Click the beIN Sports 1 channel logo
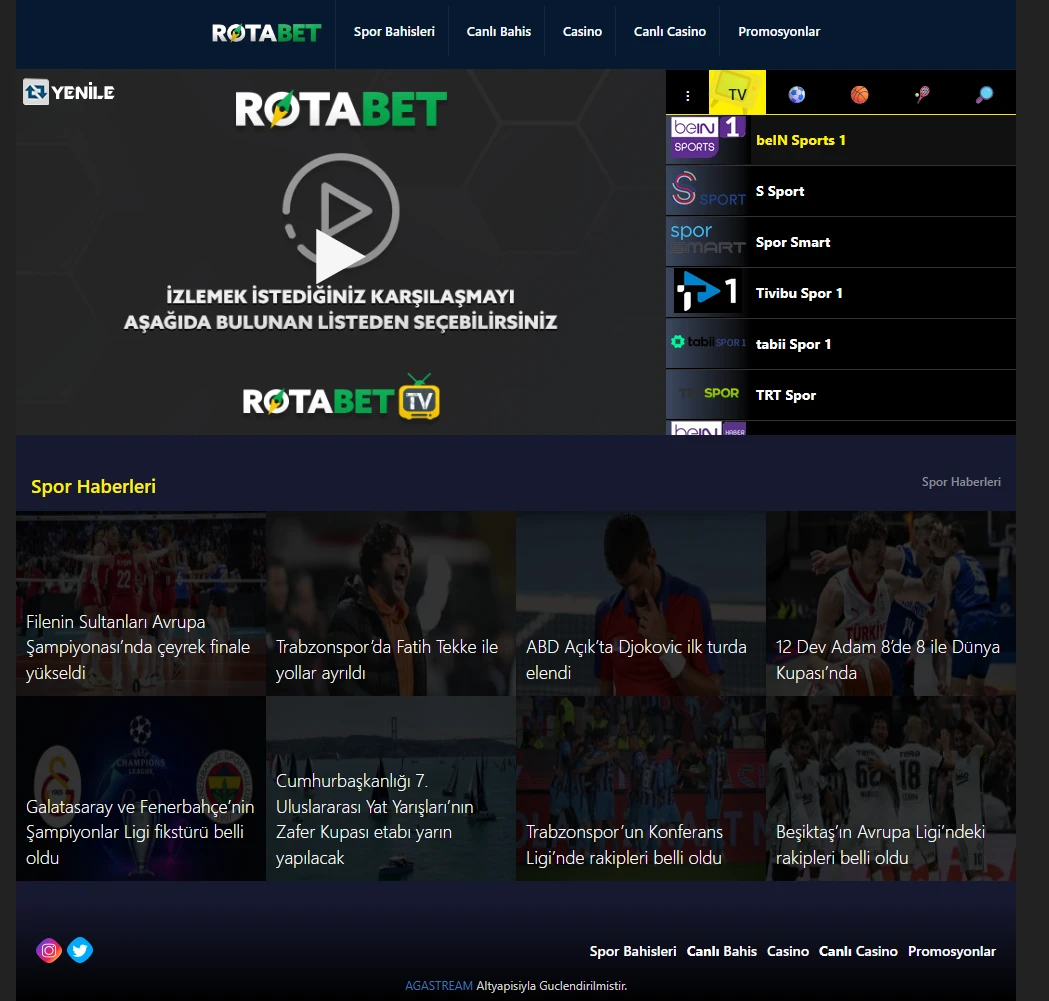The height and width of the screenshot is (1001, 1049). [x=708, y=139]
